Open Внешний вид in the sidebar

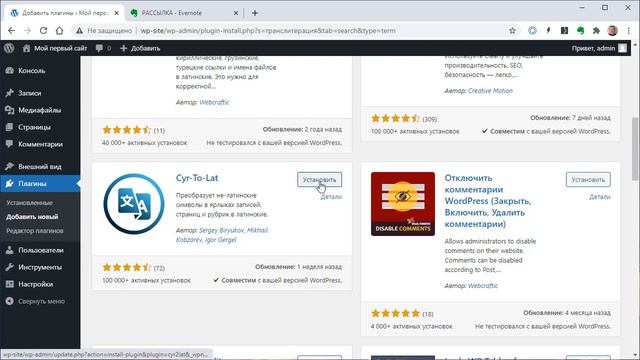click(40, 167)
